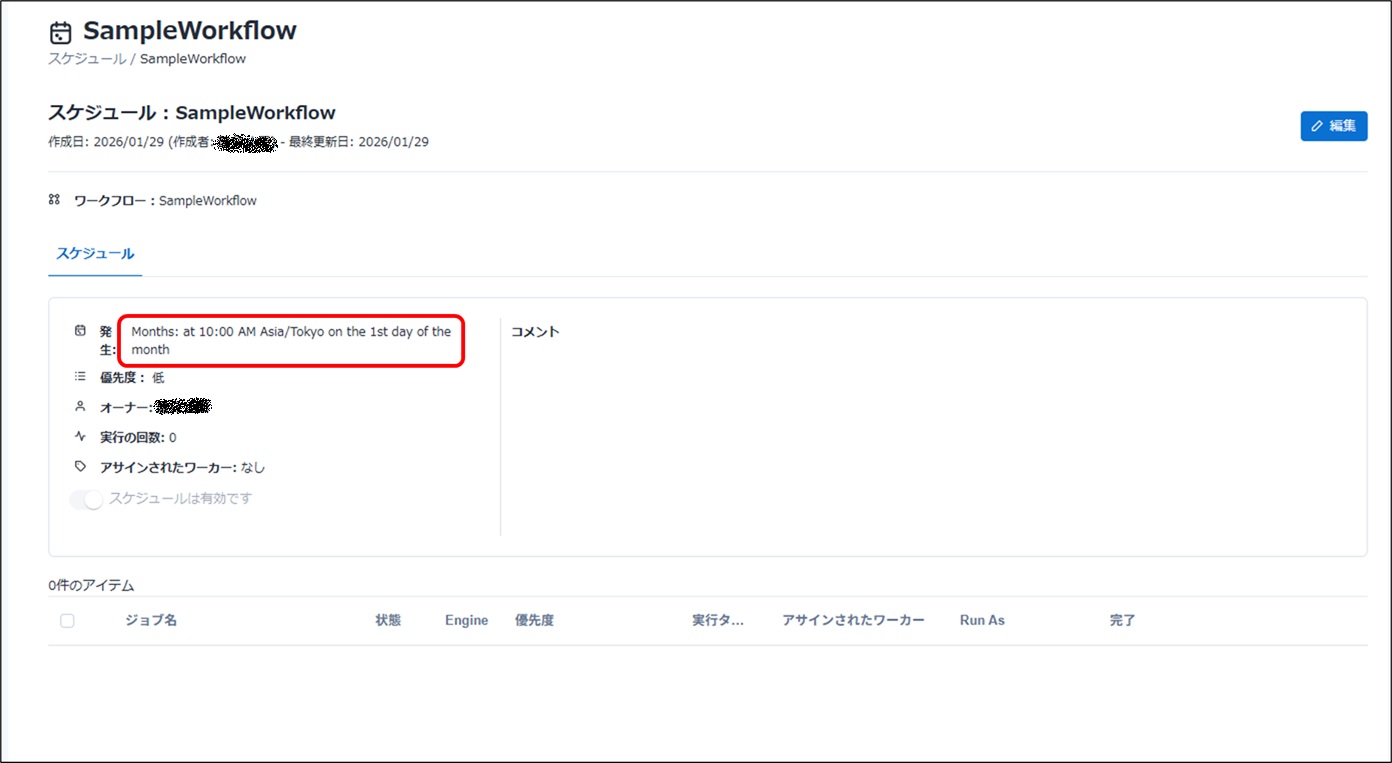Click the workflow icon next to ワークフロー
This screenshot has width=1392, height=763.
(55, 200)
